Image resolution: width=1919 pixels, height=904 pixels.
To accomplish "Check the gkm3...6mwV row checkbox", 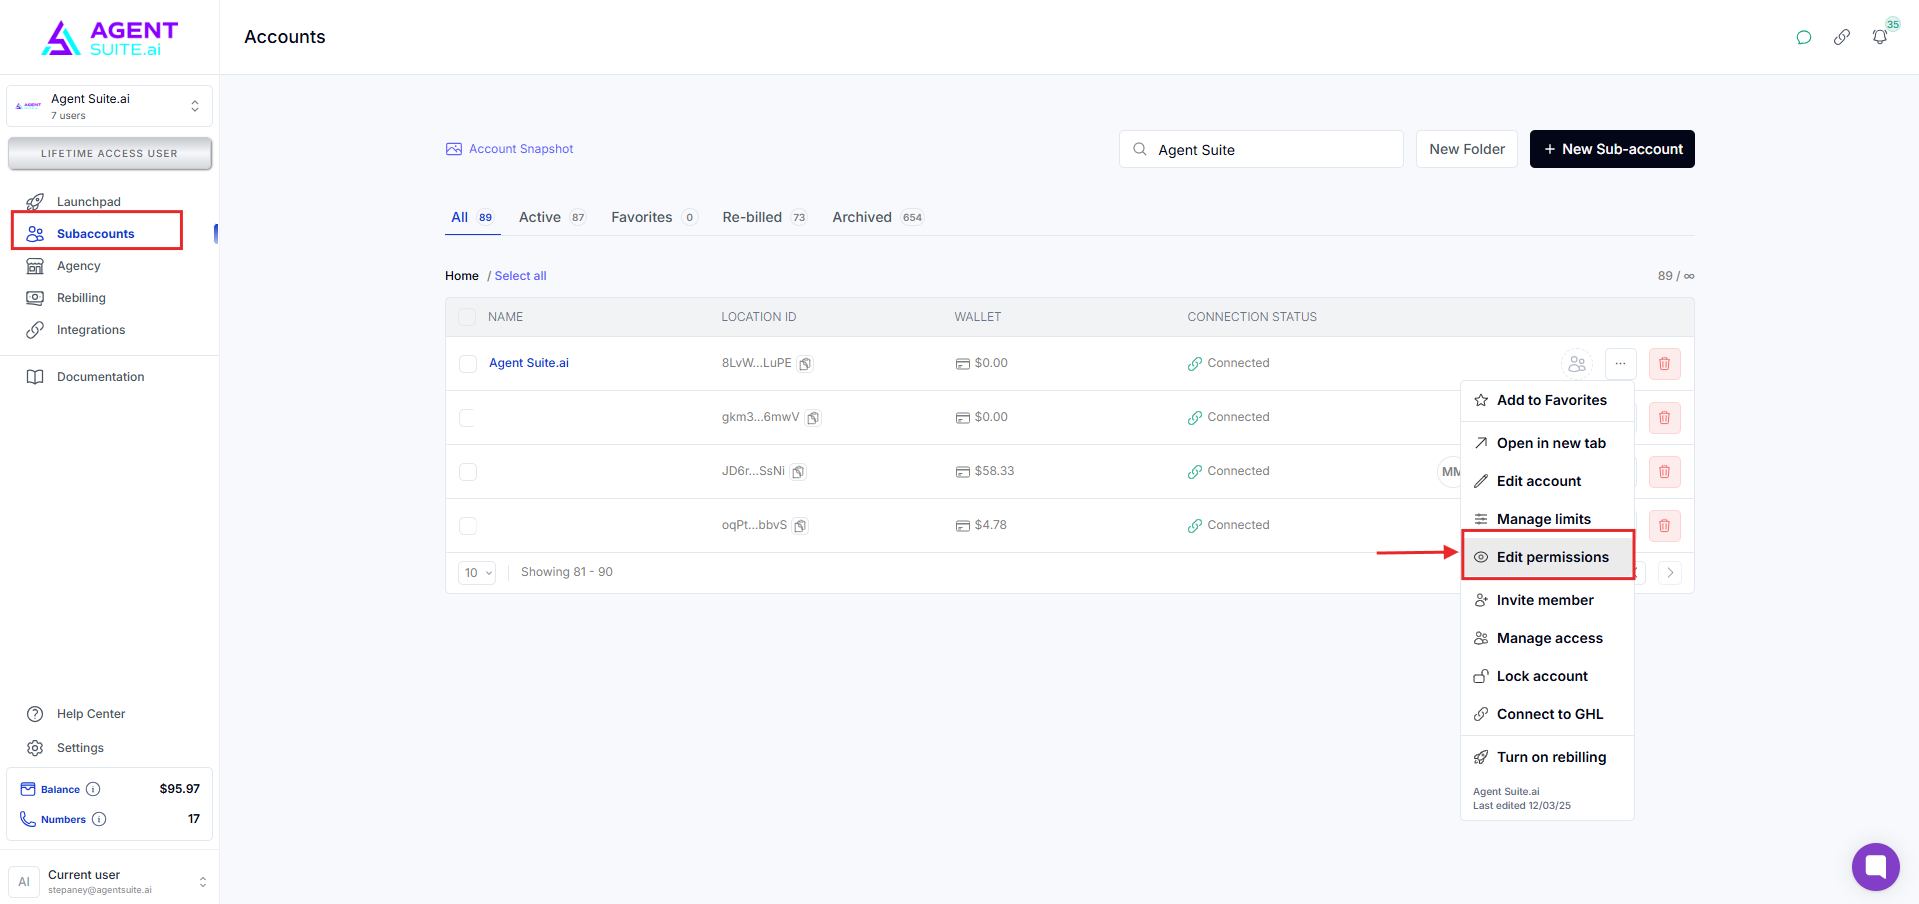I will 467,418.
